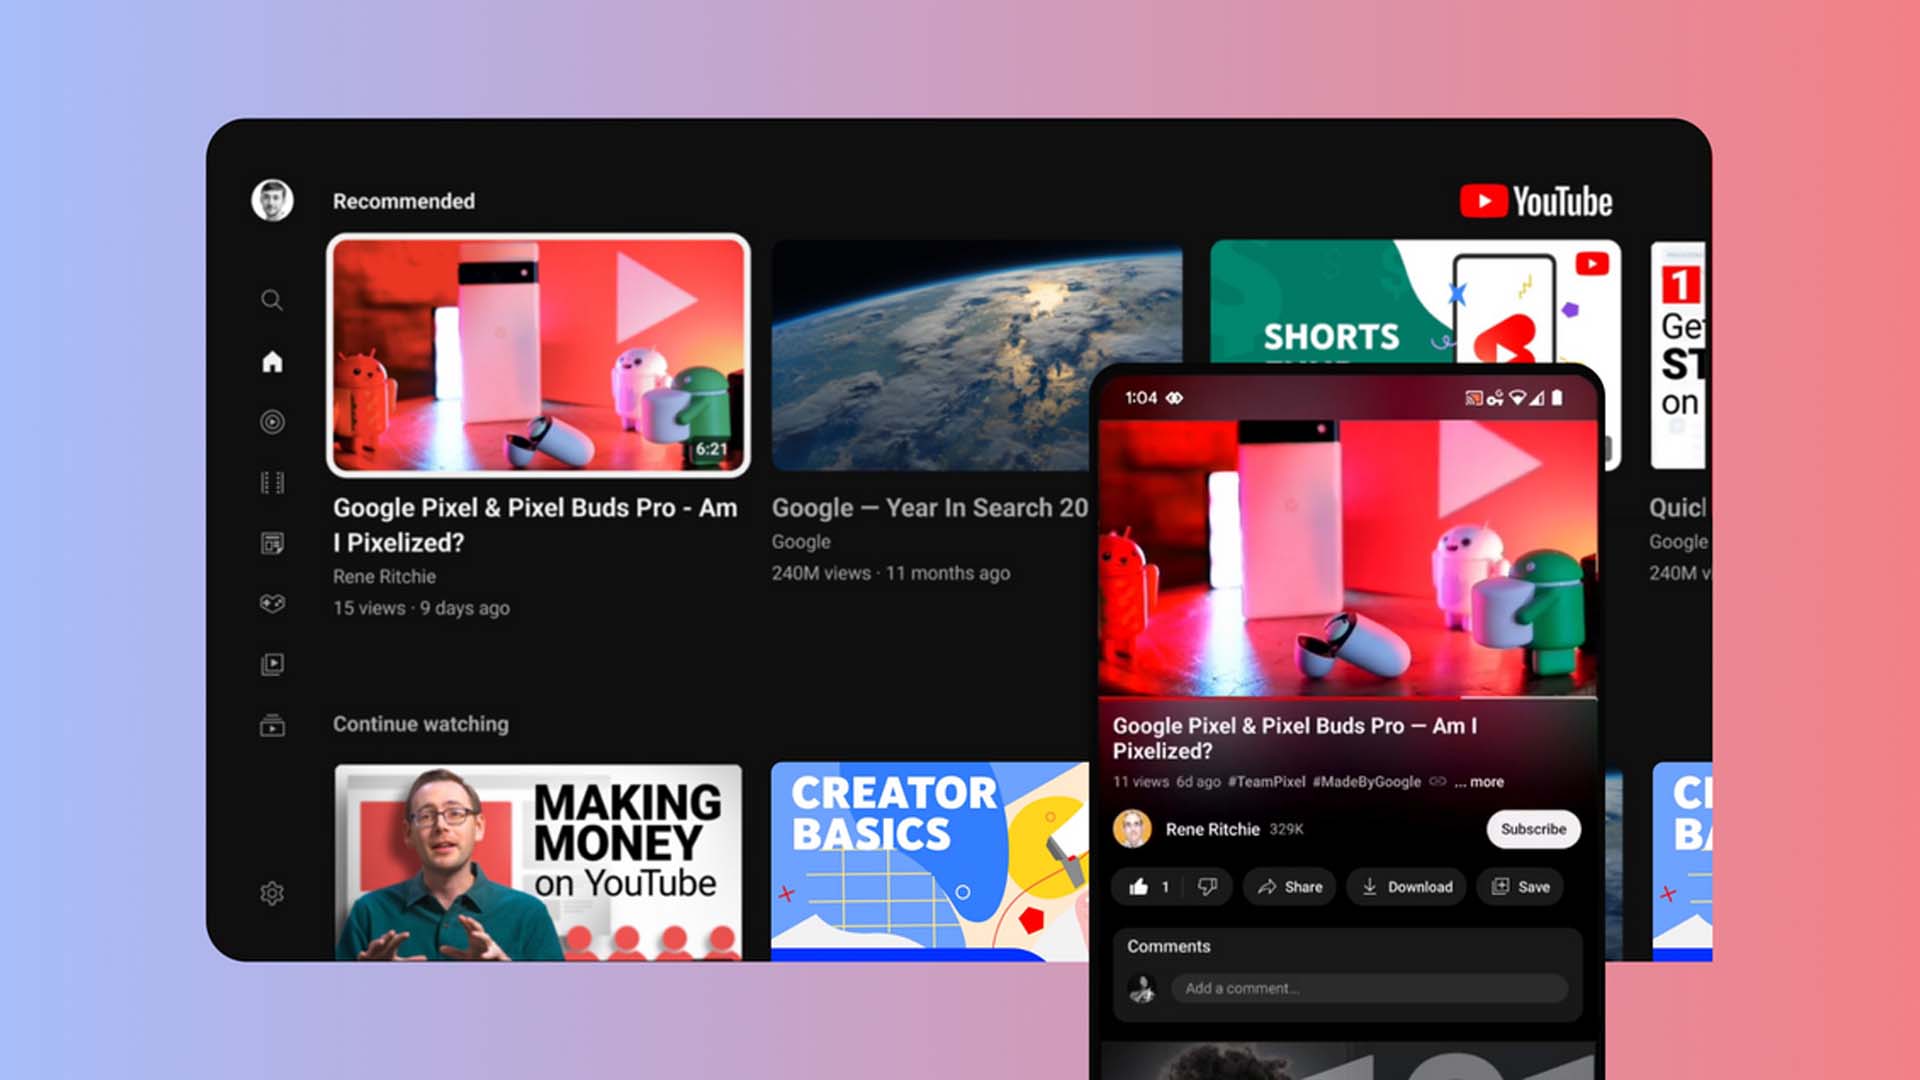Open the Library icon in the sidebar
Image resolution: width=1920 pixels, height=1080 pixels.
click(x=272, y=664)
